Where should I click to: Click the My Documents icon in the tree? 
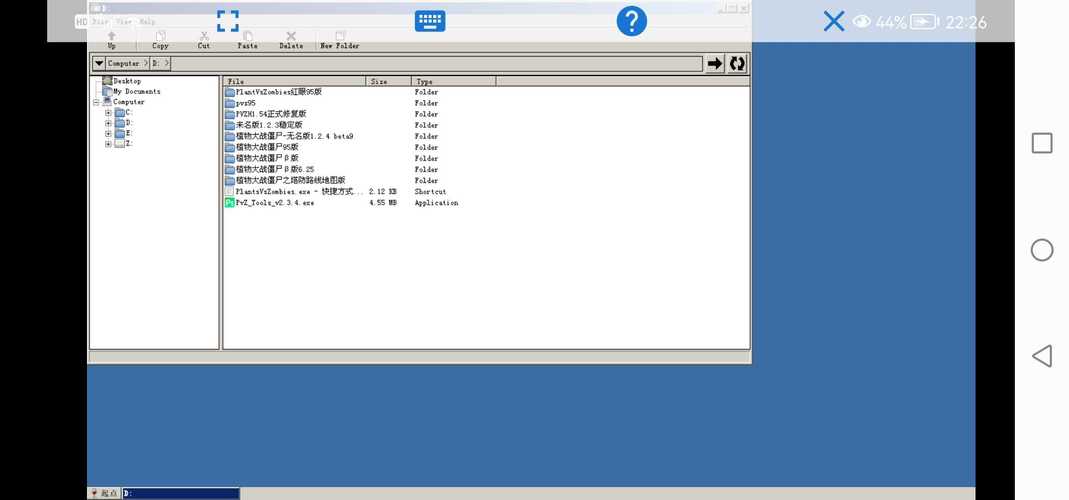coord(107,91)
